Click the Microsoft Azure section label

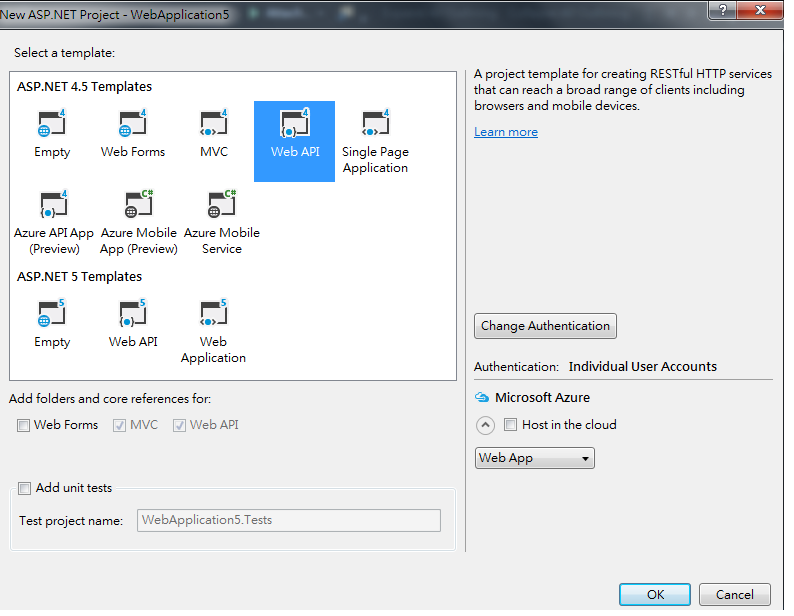click(x=542, y=398)
